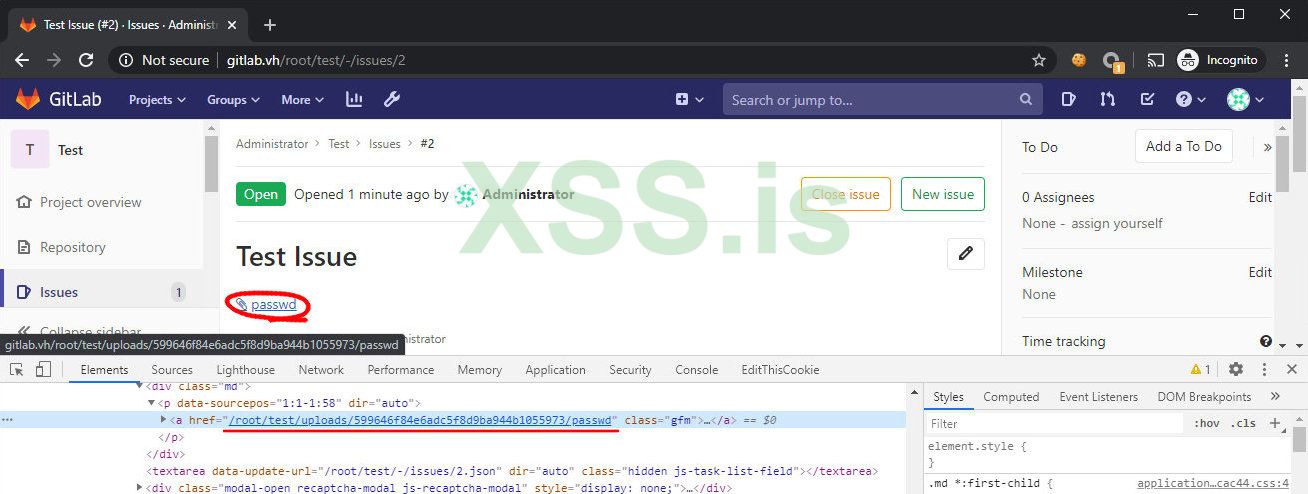Image resolution: width=1308 pixels, height=494 pixels.
Task: Click the DevTools warning count badge
Action: pyautogui.click(x=1200, y=370)
